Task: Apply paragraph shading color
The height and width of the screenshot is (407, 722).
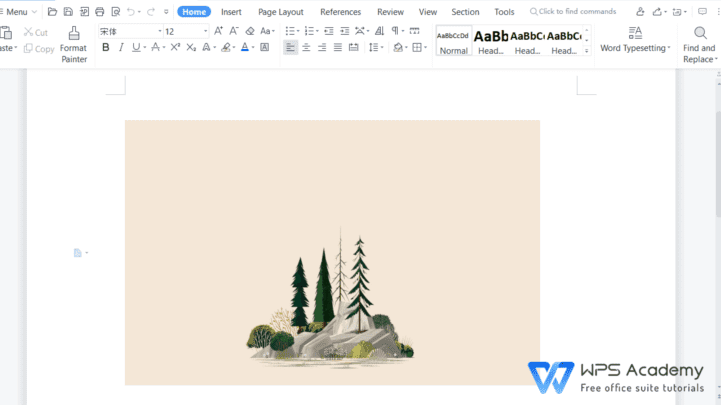Action: pos(398,47)
